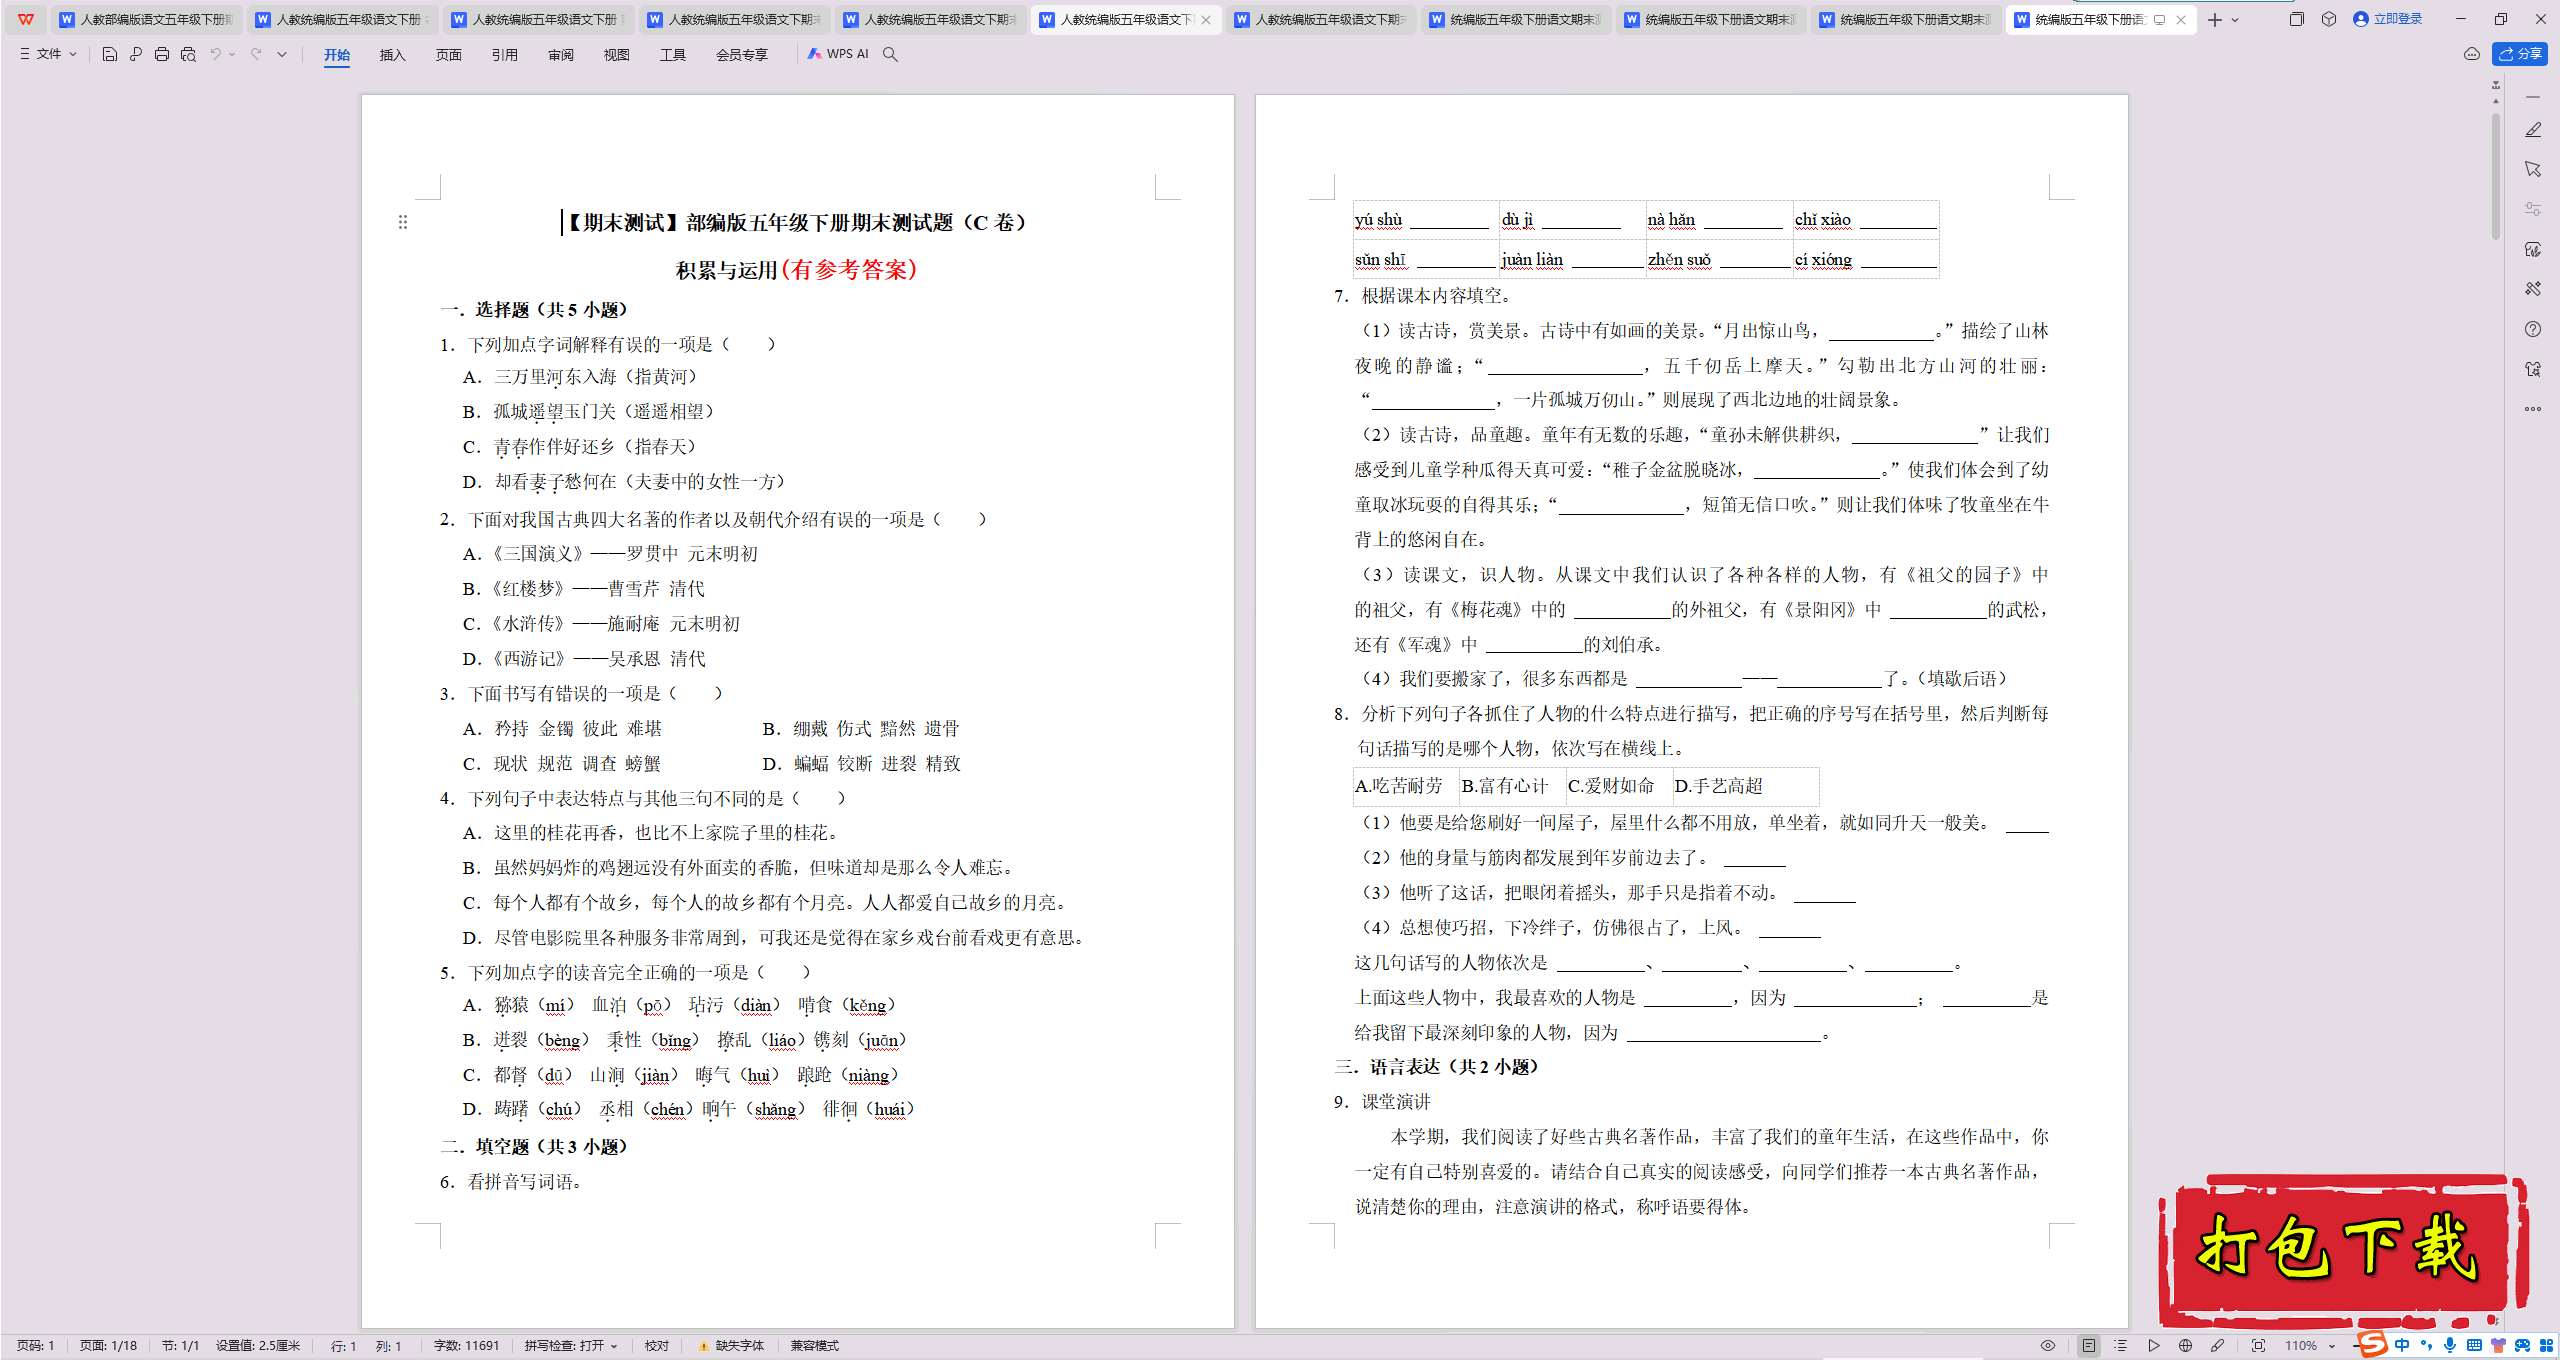The width and height of the screenshot is (2560, 1360).
Task: Select the 工具 ribbon tab
Action: click(x=673, y=54)
